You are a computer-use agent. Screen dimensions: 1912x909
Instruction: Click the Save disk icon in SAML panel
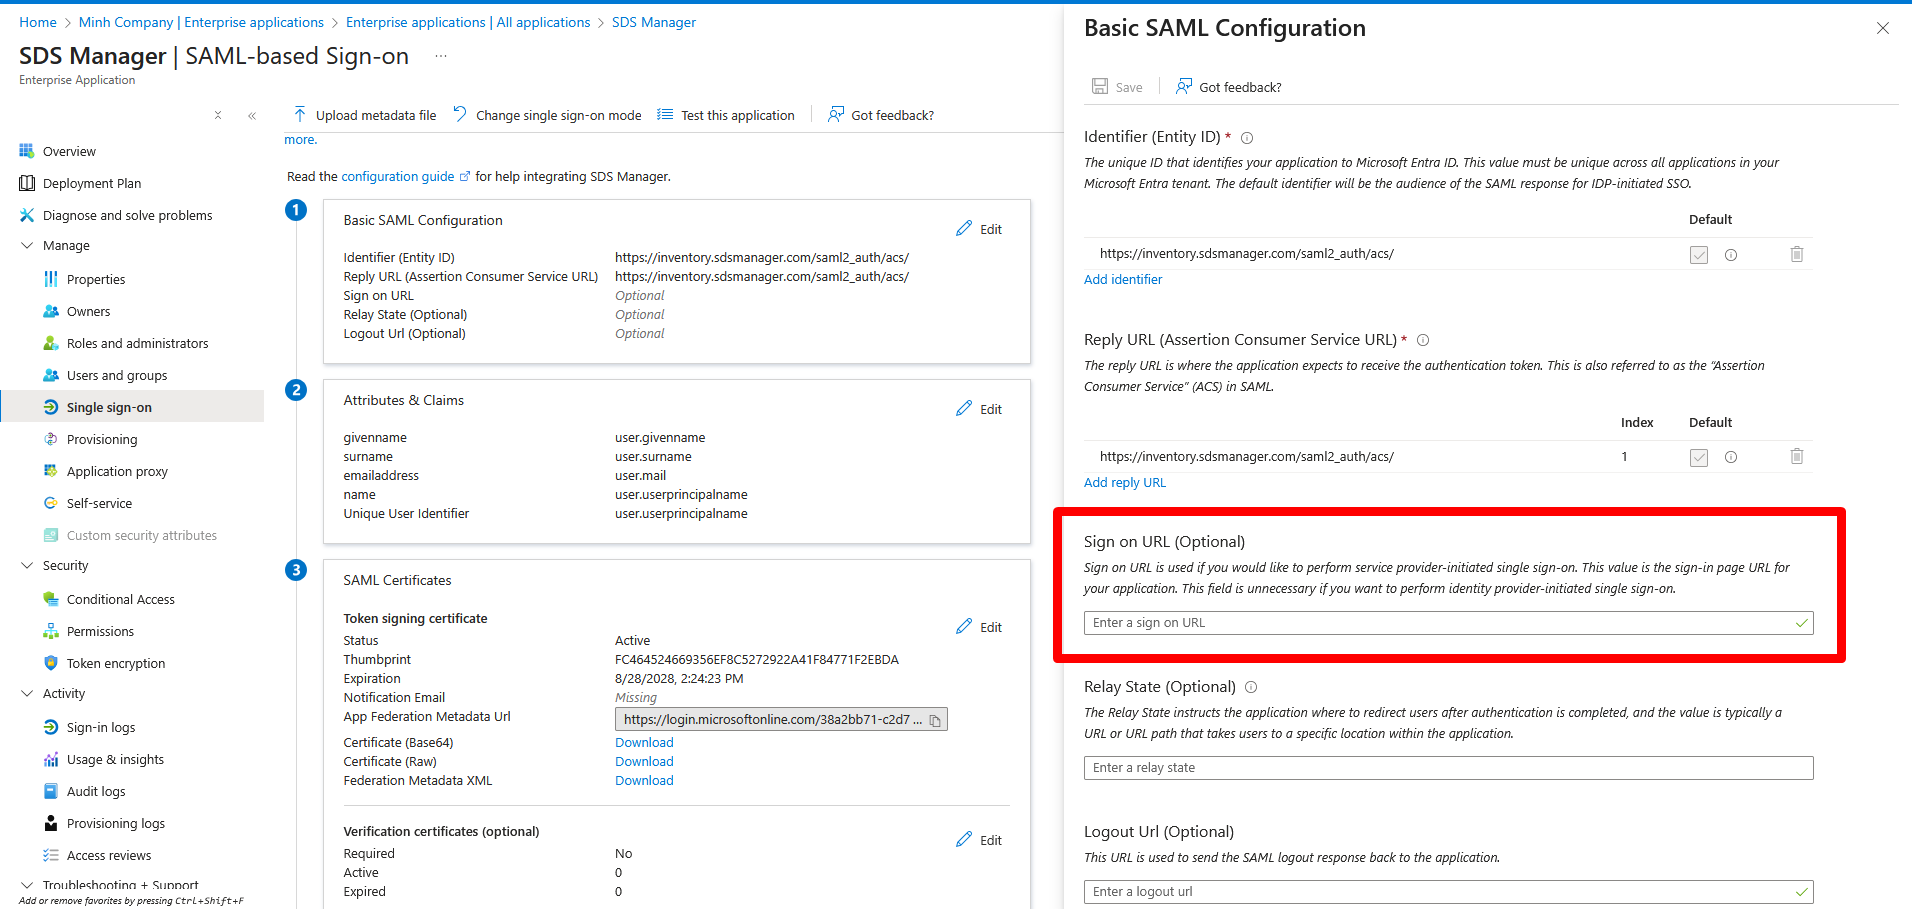pos(1099,87)
